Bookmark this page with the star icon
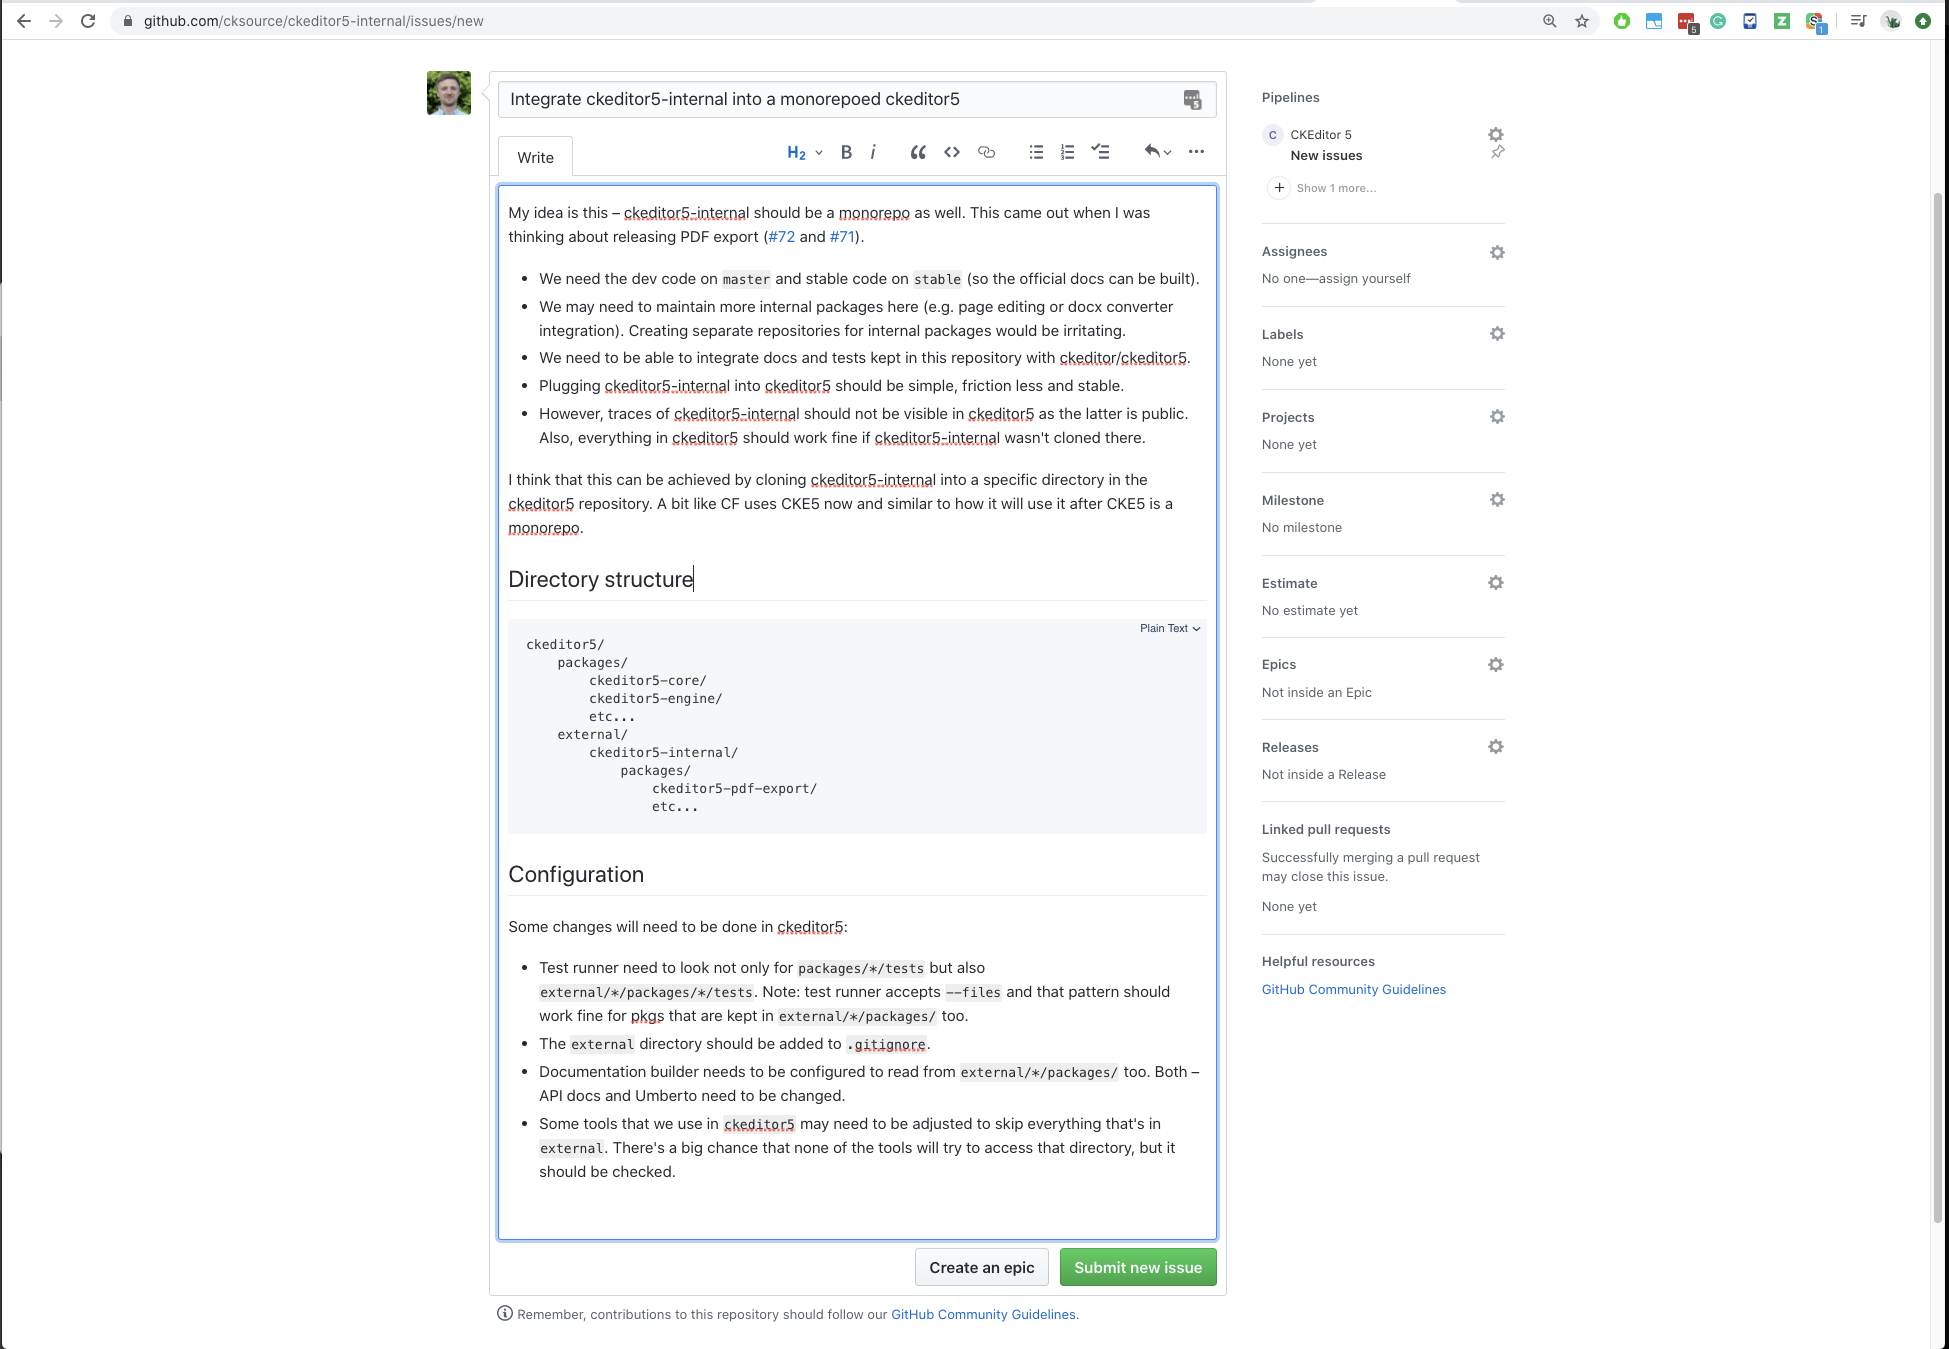 pos(1581,20)
